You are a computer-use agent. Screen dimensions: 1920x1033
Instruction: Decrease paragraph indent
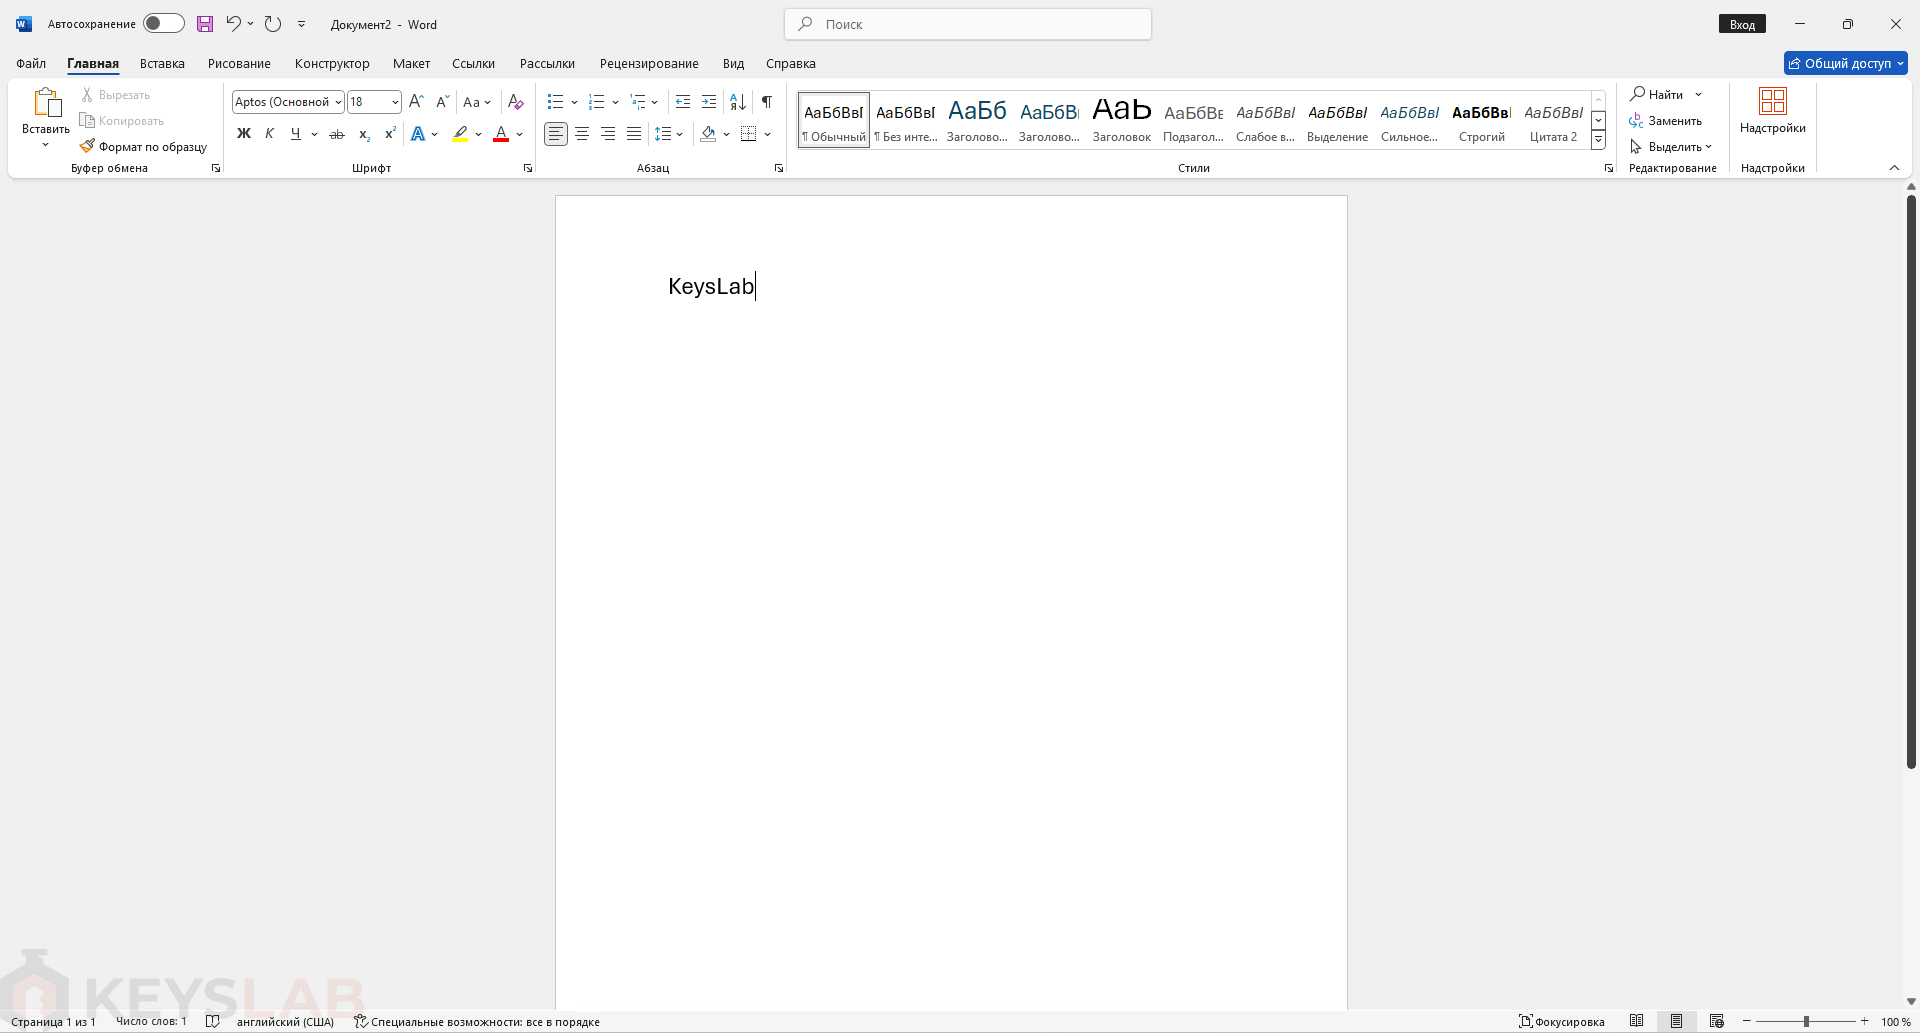tap(683, 102)
